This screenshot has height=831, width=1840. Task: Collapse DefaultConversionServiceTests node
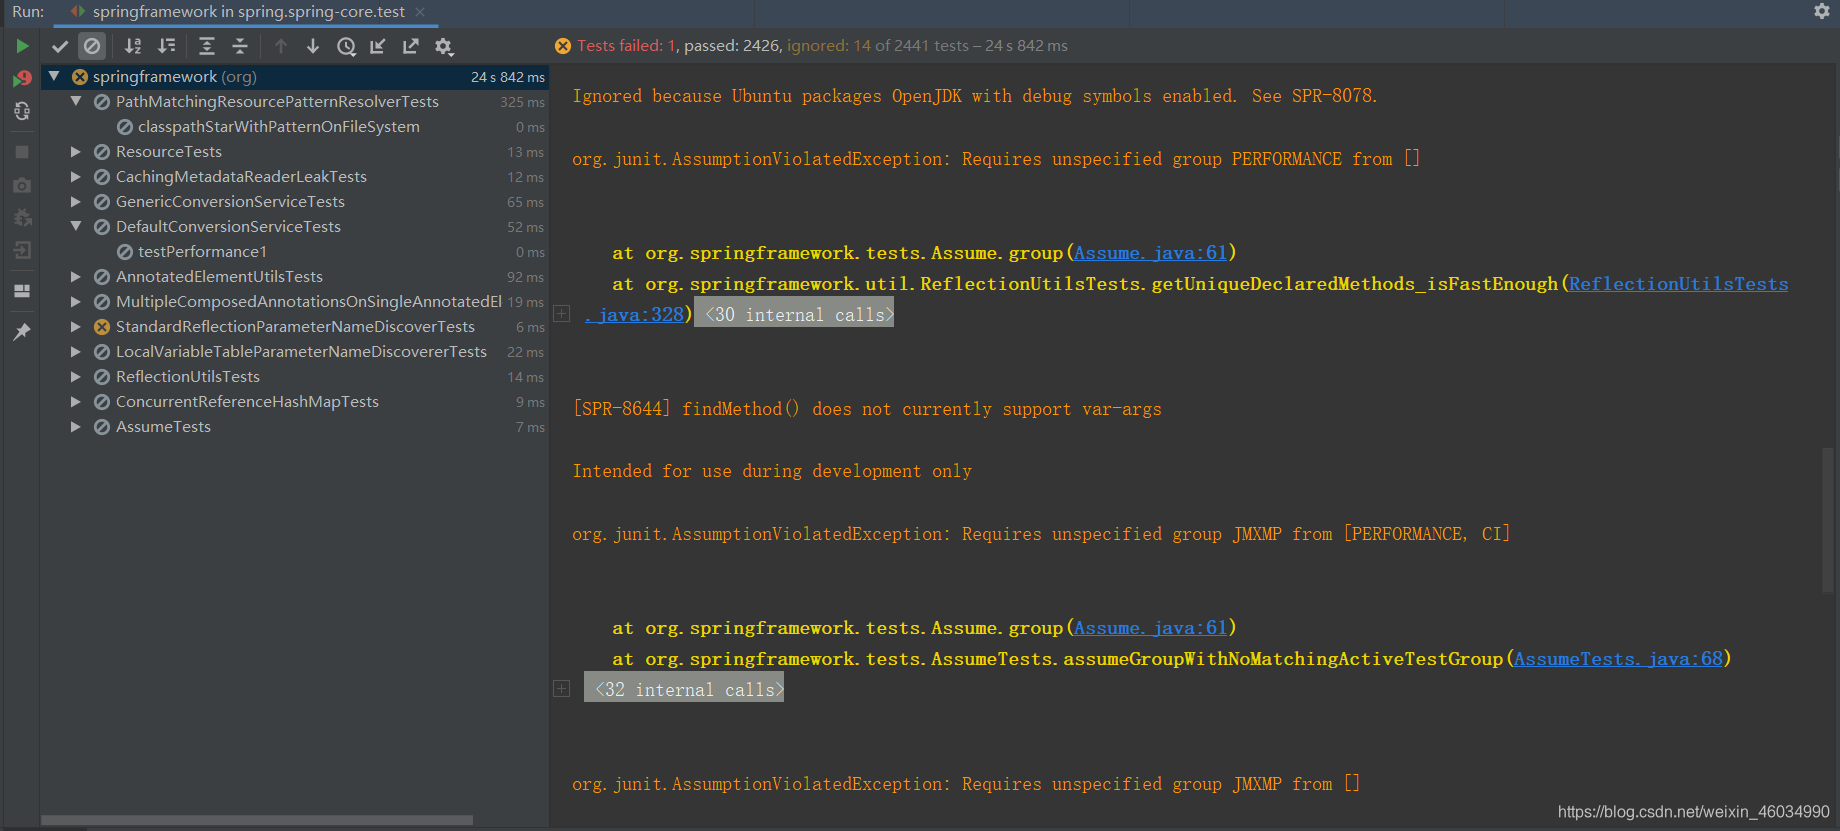(x=76, y=226)
